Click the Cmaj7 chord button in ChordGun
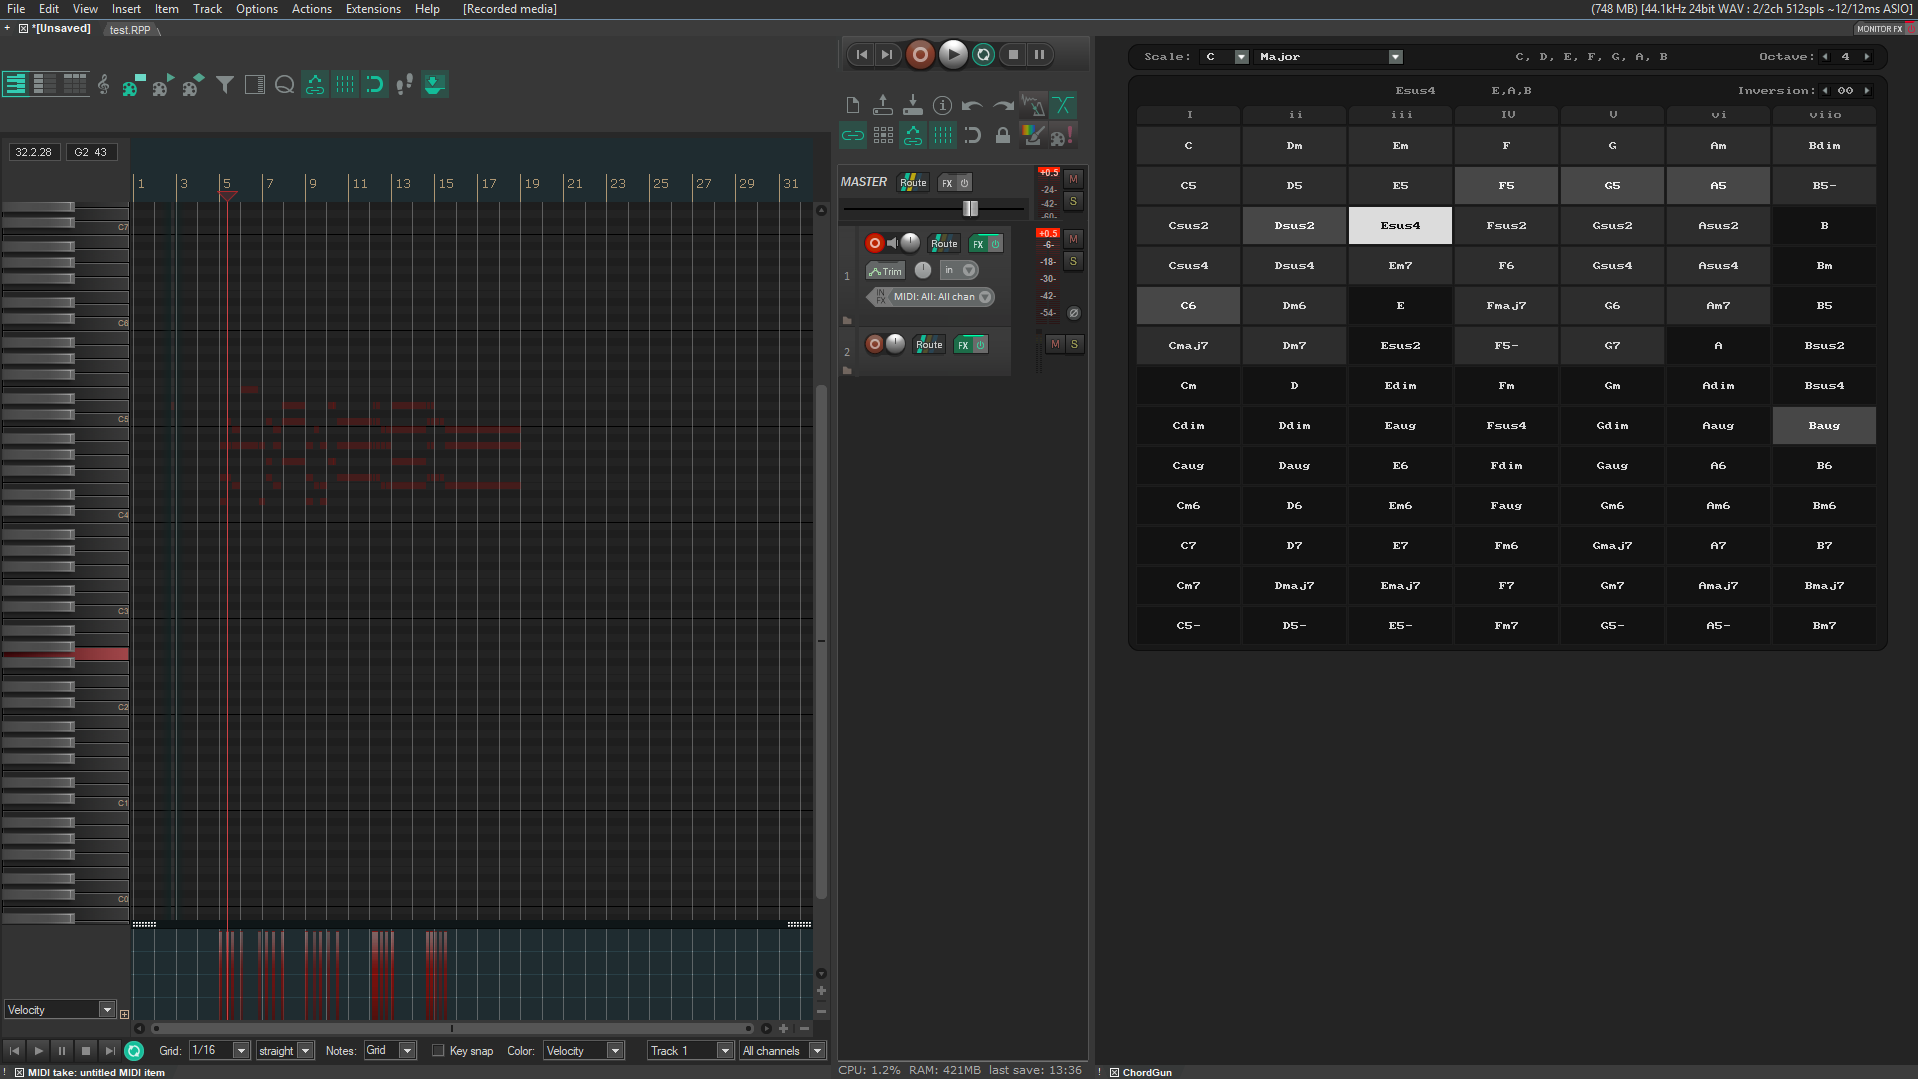Viewport: 1918px width, 1079px height. (1188, 346)
